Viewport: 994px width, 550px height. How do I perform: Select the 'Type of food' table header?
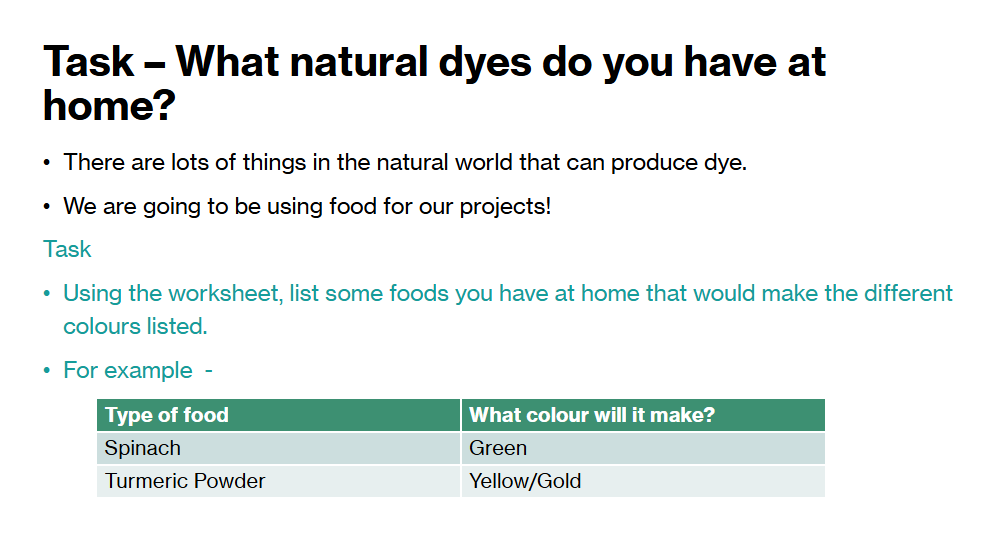(278, 415)
